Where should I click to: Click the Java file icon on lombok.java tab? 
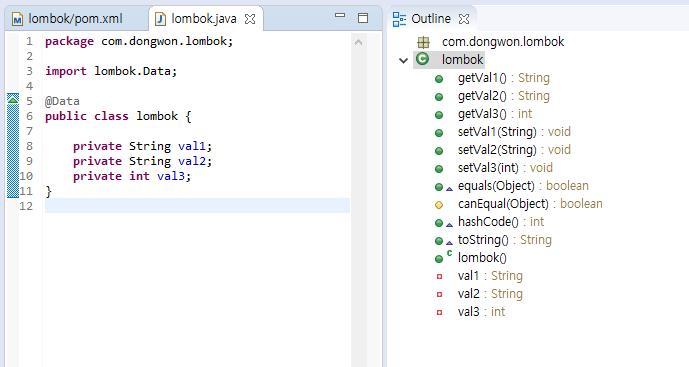[161, 19]
